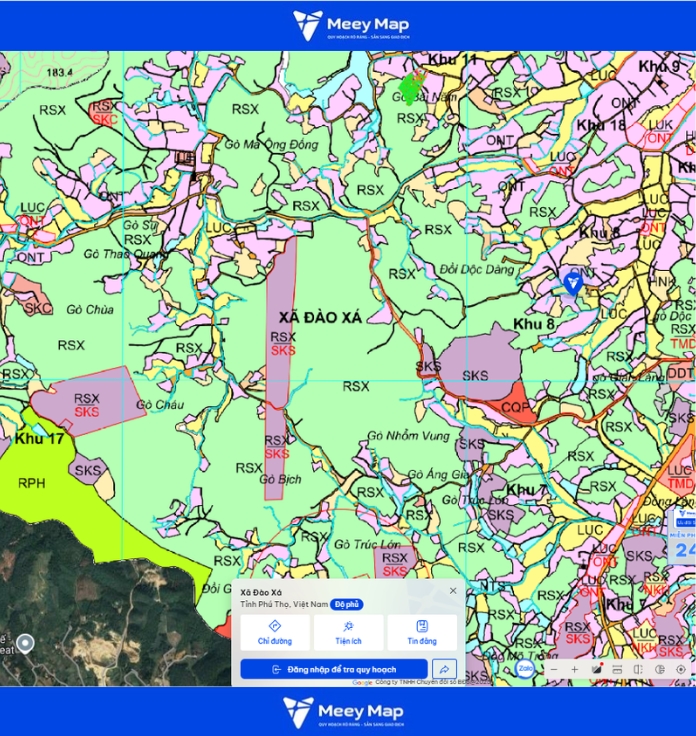Image resolution: width=696 pixels, height=736 pixels.
Task: Click the Gò Châu label
Action: (x=160, y=405)
